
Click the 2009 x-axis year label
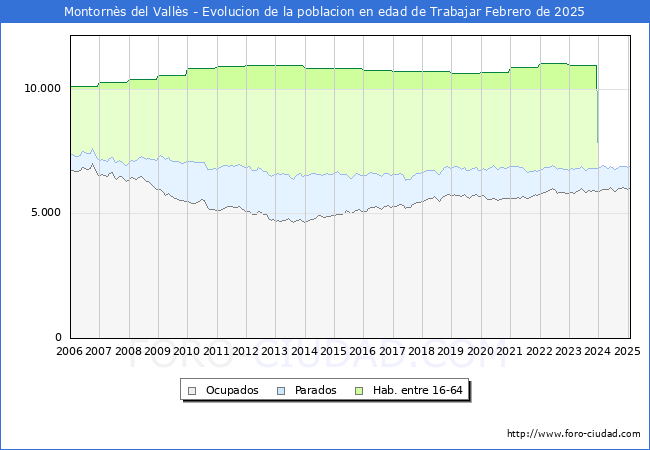click(x=158, y=351)
